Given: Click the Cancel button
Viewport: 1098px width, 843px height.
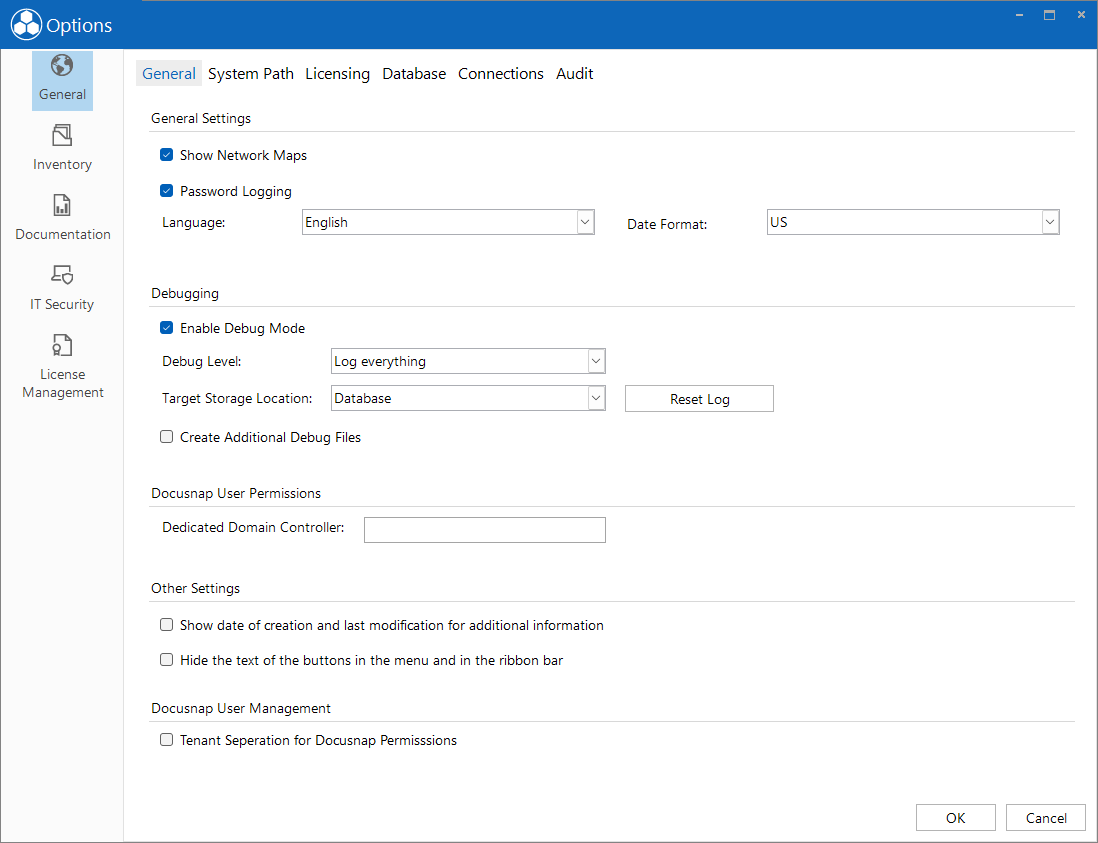Looking at the screenshot, I should tap(1046, 818).
